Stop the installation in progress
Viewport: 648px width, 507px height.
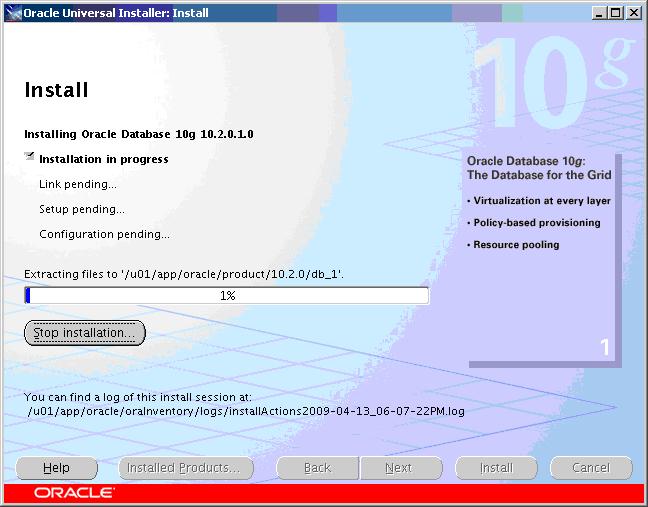click(85, 333)
